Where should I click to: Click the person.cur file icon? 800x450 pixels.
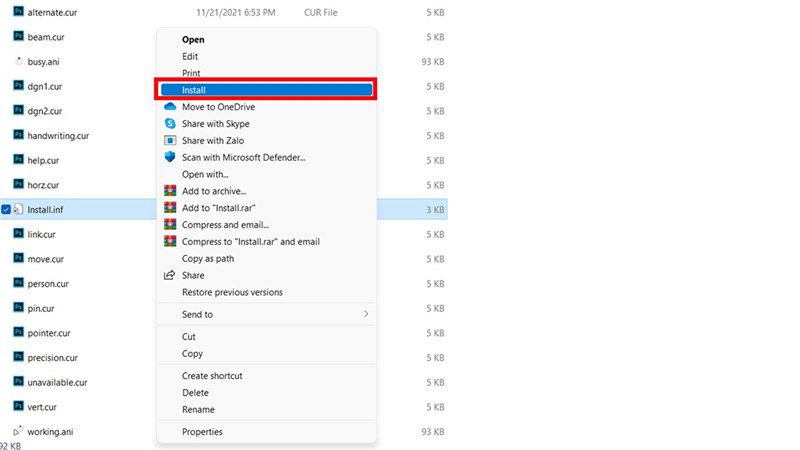pos(18,283)
